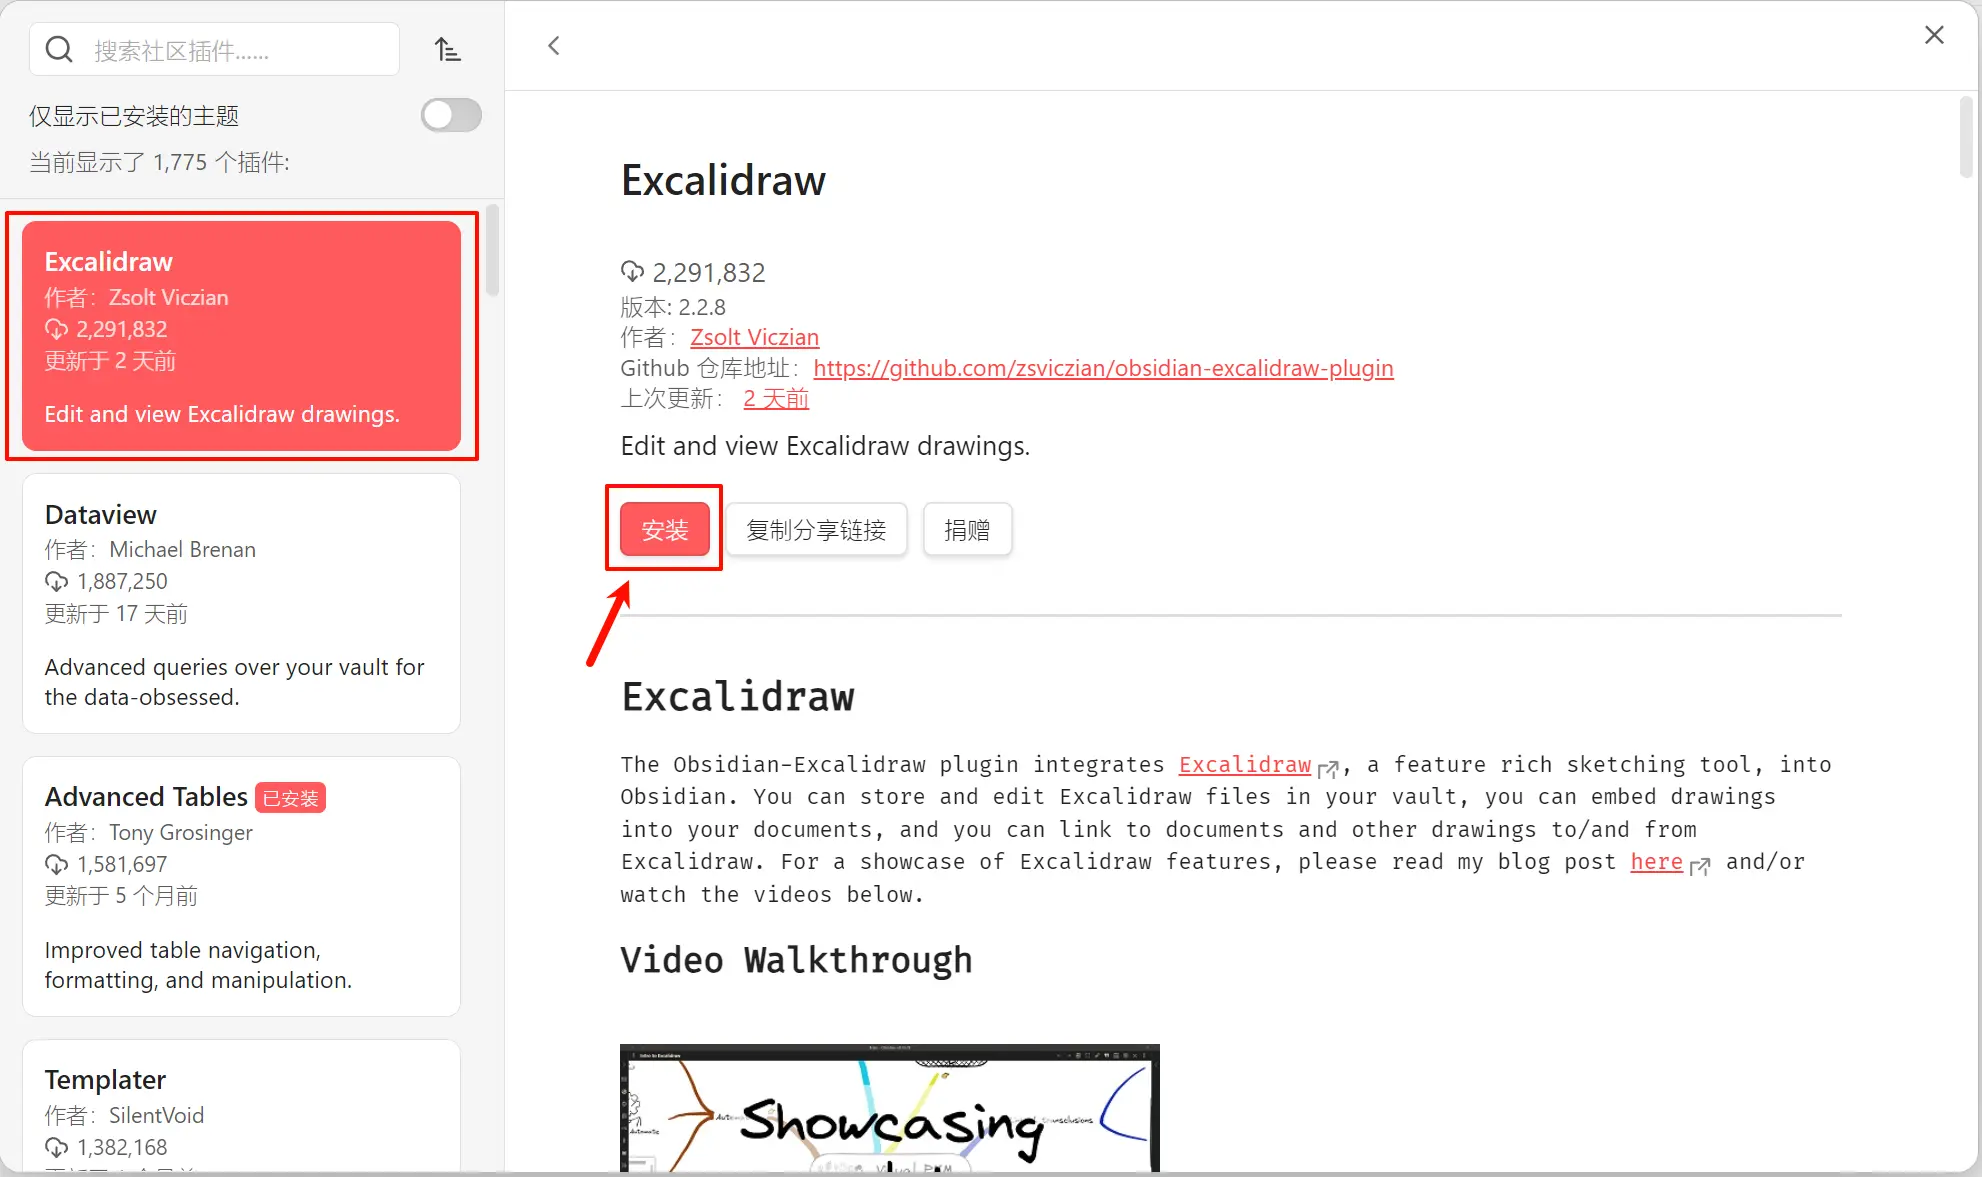
Task: Open the Advanced Tables plugin card
Action: click(x=241, y=886)
